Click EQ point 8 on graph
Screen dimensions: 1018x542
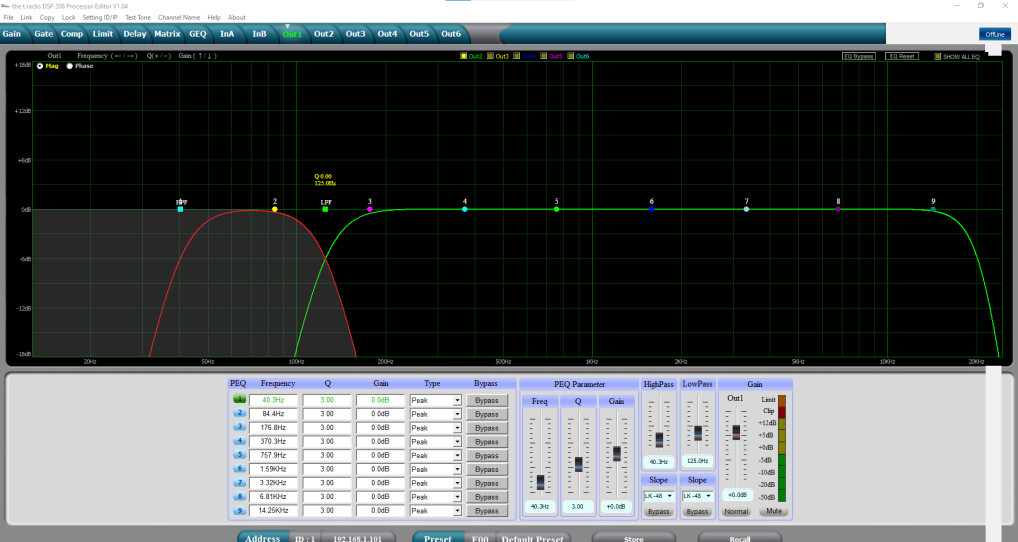coord(838,209)
